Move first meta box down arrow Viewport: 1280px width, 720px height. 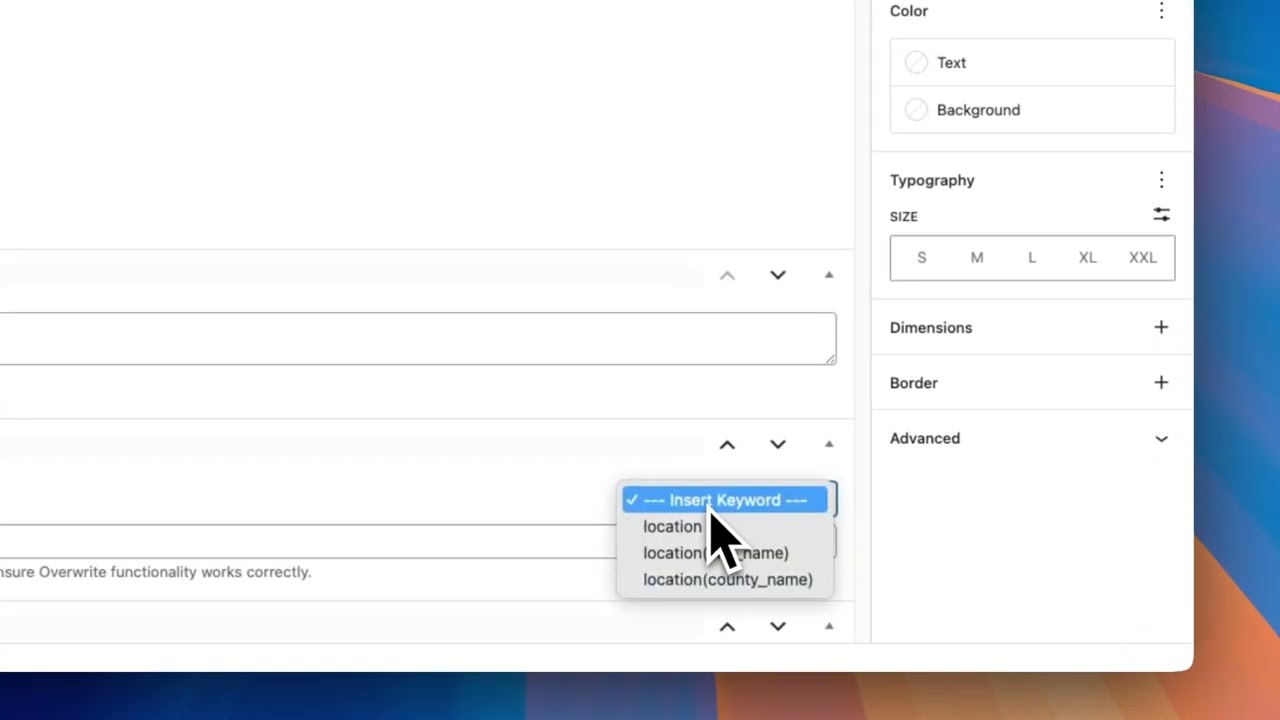coord(778,275)
